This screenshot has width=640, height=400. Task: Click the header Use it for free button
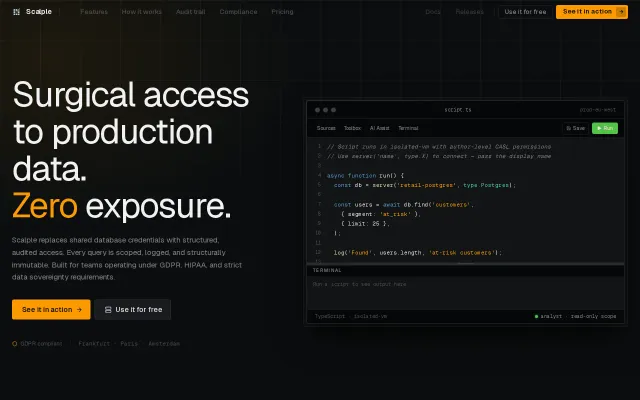[x=525, y=12]
